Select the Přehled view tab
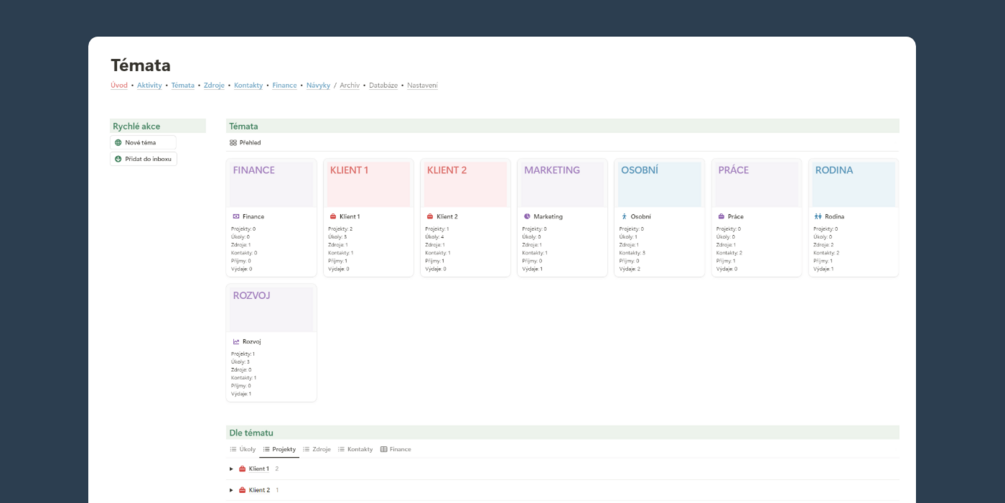 245,143
